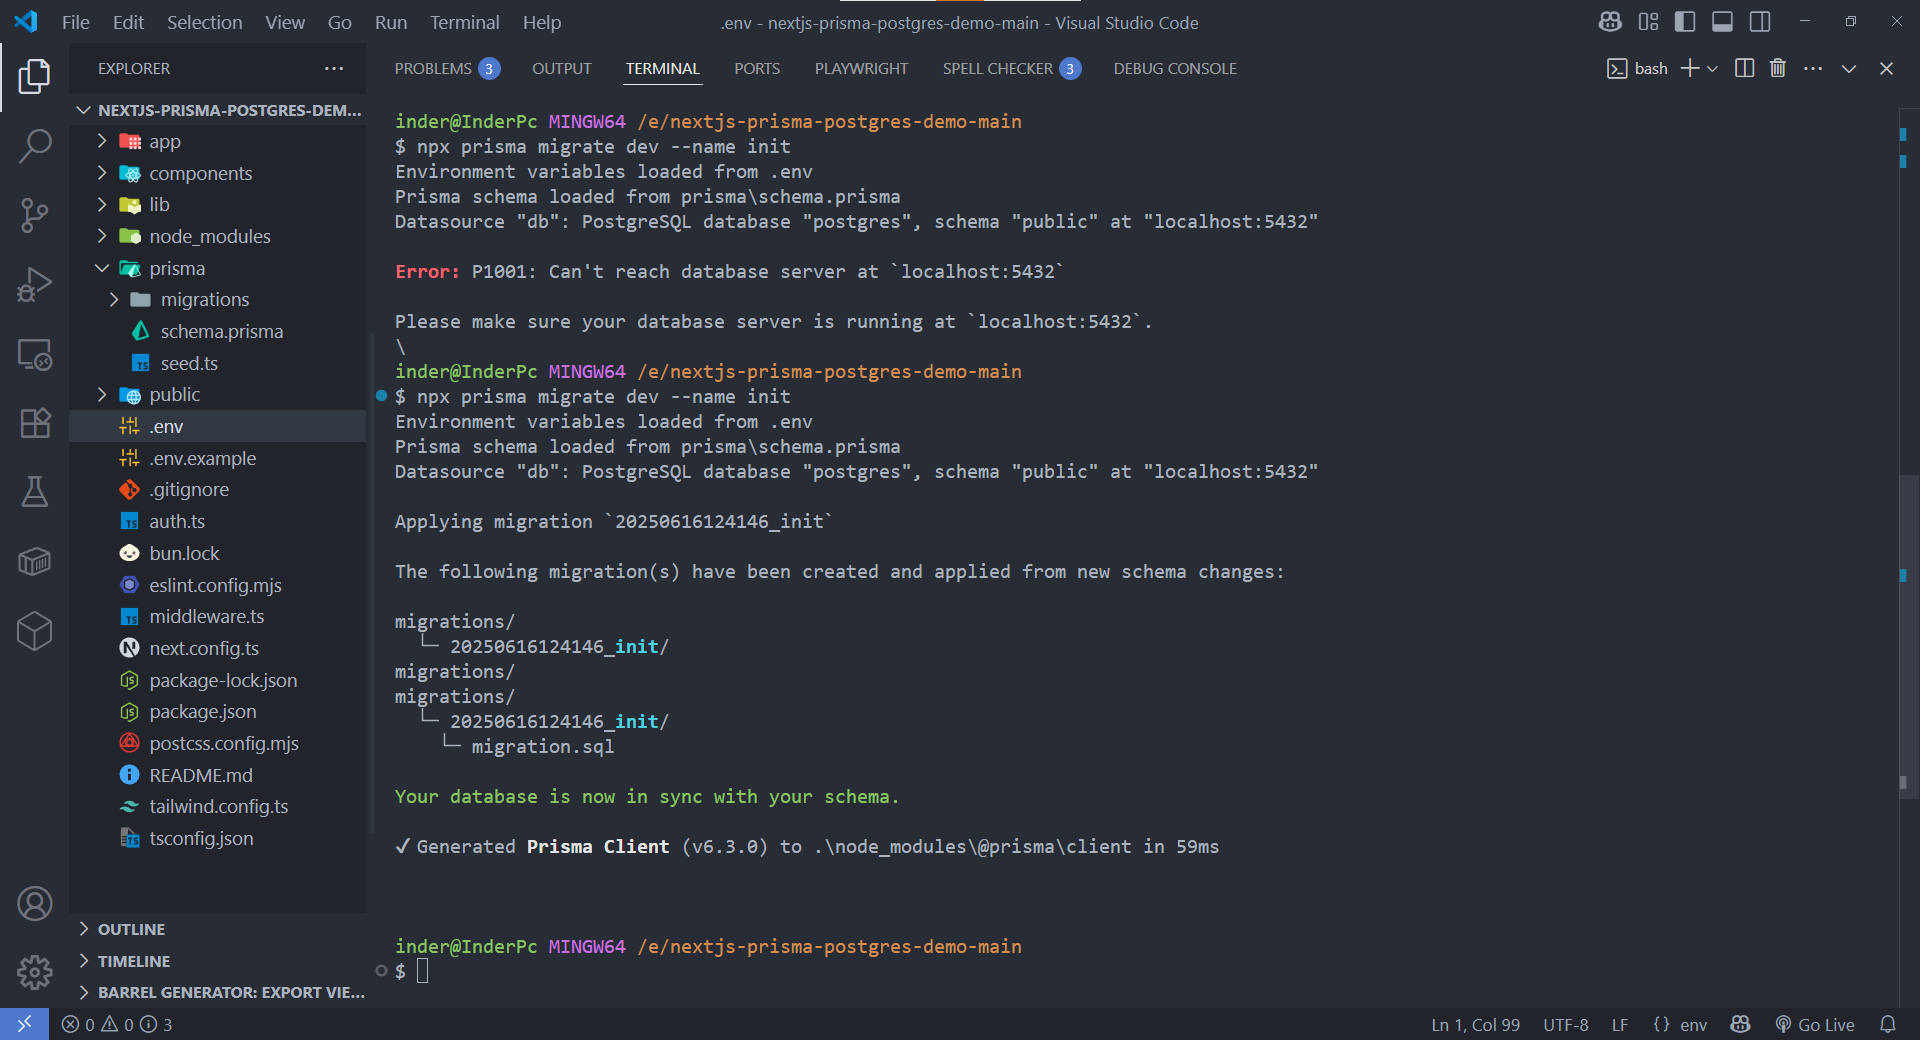Toggle the secondary side bar visibility
This screenshot has width=1920, height=1040.
click(x=1761, y=22)
